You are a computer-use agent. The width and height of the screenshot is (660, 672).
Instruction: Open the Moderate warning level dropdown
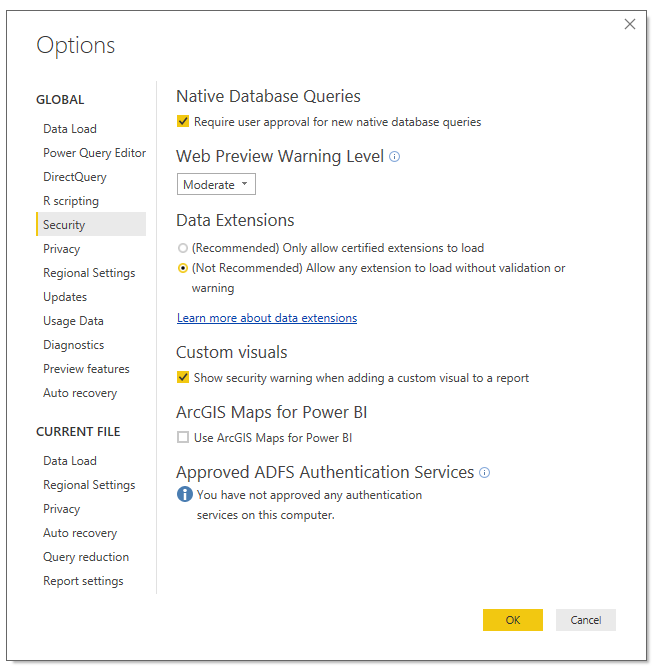pyautogui.click(x=216, y=184)
